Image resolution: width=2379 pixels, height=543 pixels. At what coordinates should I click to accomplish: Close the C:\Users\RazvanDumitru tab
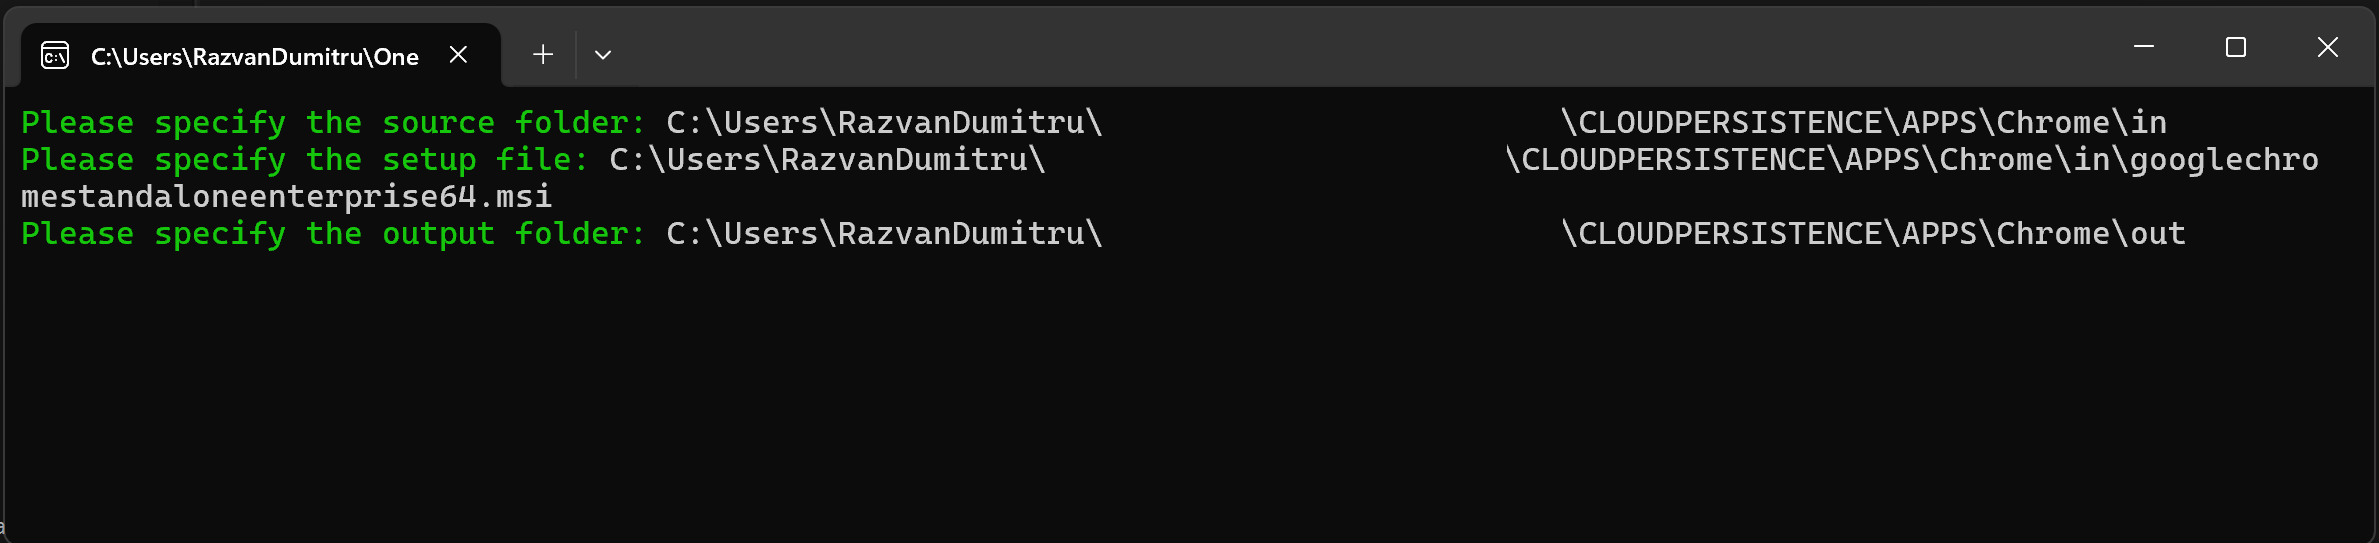coord(458,55)
